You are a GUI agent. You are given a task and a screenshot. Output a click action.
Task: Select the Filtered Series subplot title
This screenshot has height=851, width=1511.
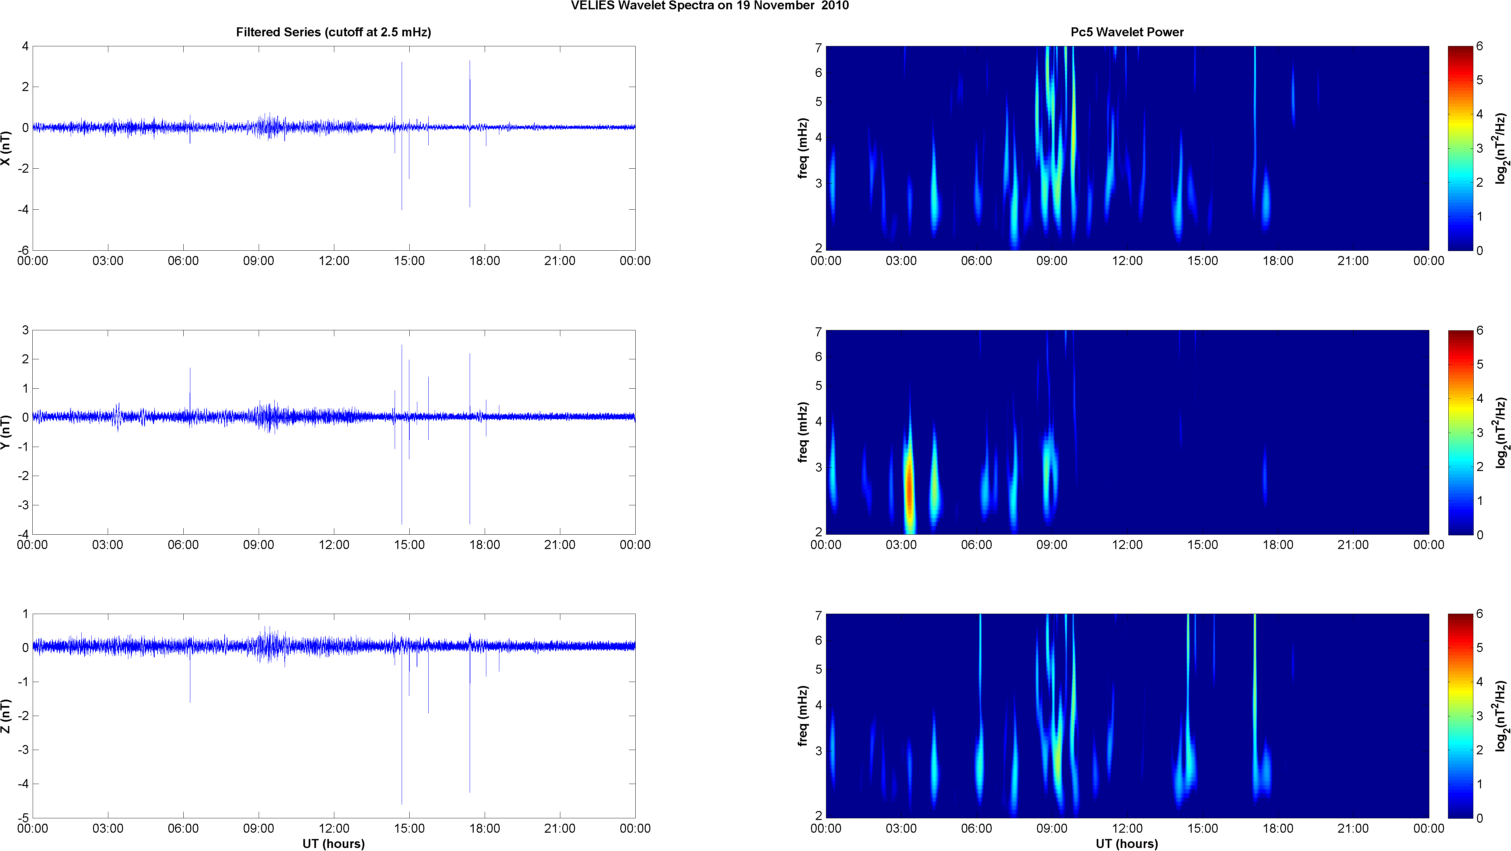(333, 32)
